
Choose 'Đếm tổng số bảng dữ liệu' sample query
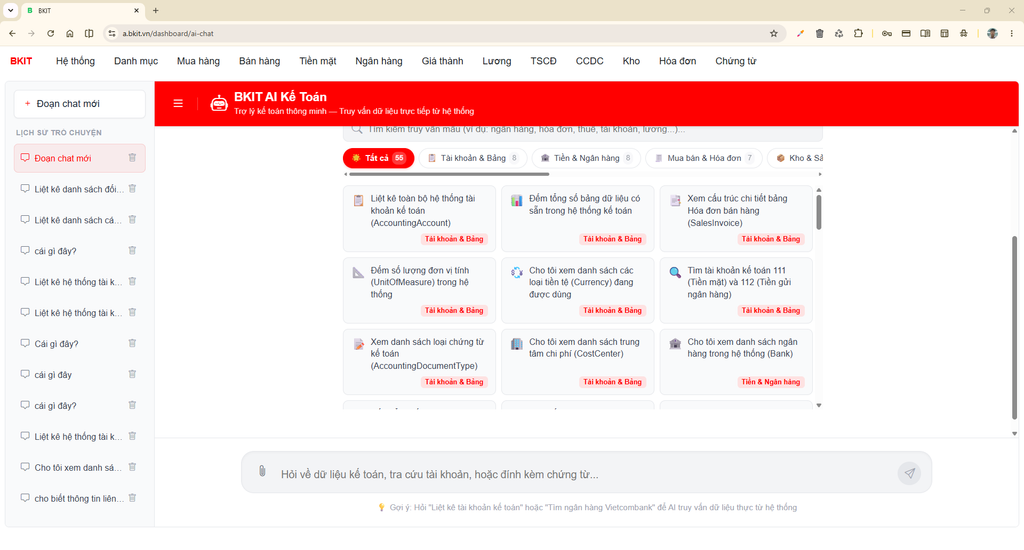[577, 218]
